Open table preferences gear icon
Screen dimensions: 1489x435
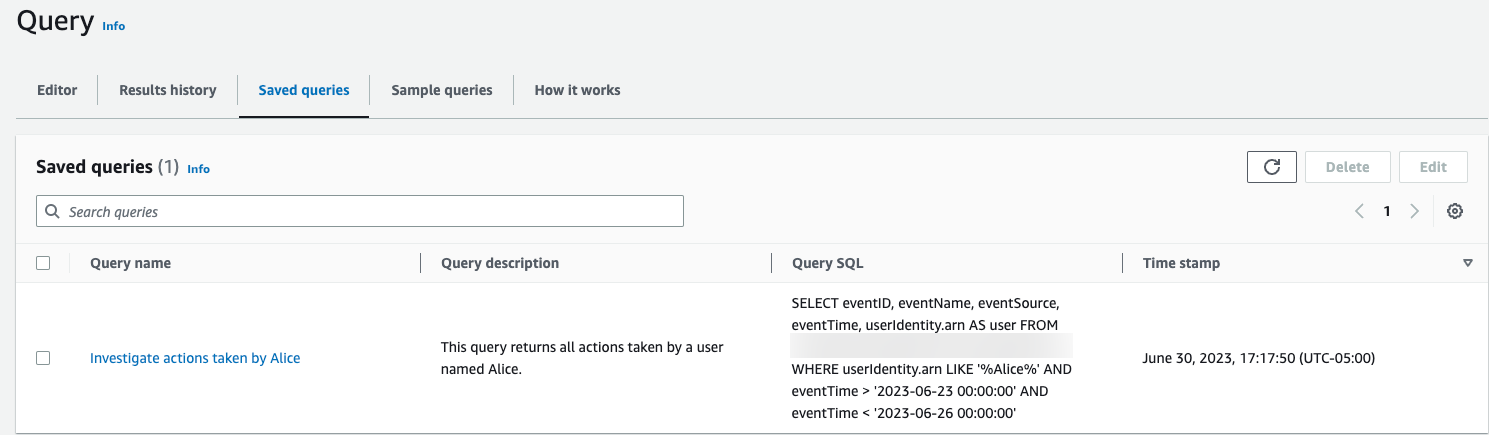click(x=1455, y=211)
